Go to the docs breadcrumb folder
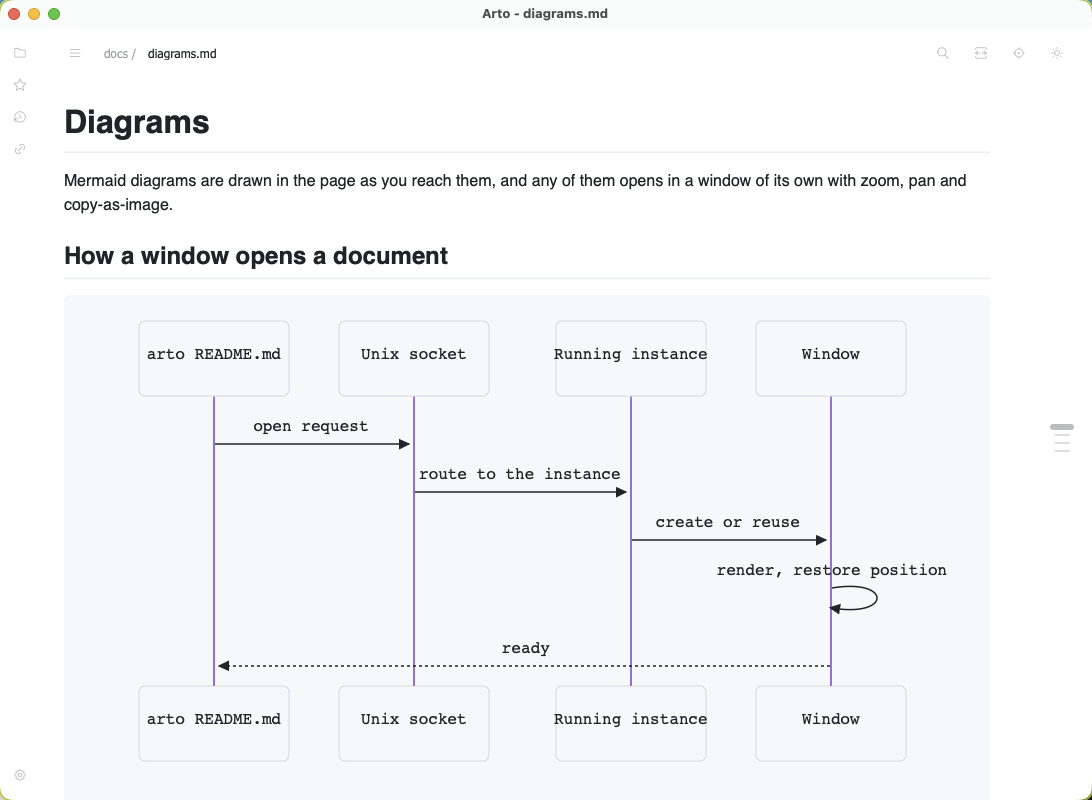The width and height of the screenshot is (1092, 800). tap(116, 54)
